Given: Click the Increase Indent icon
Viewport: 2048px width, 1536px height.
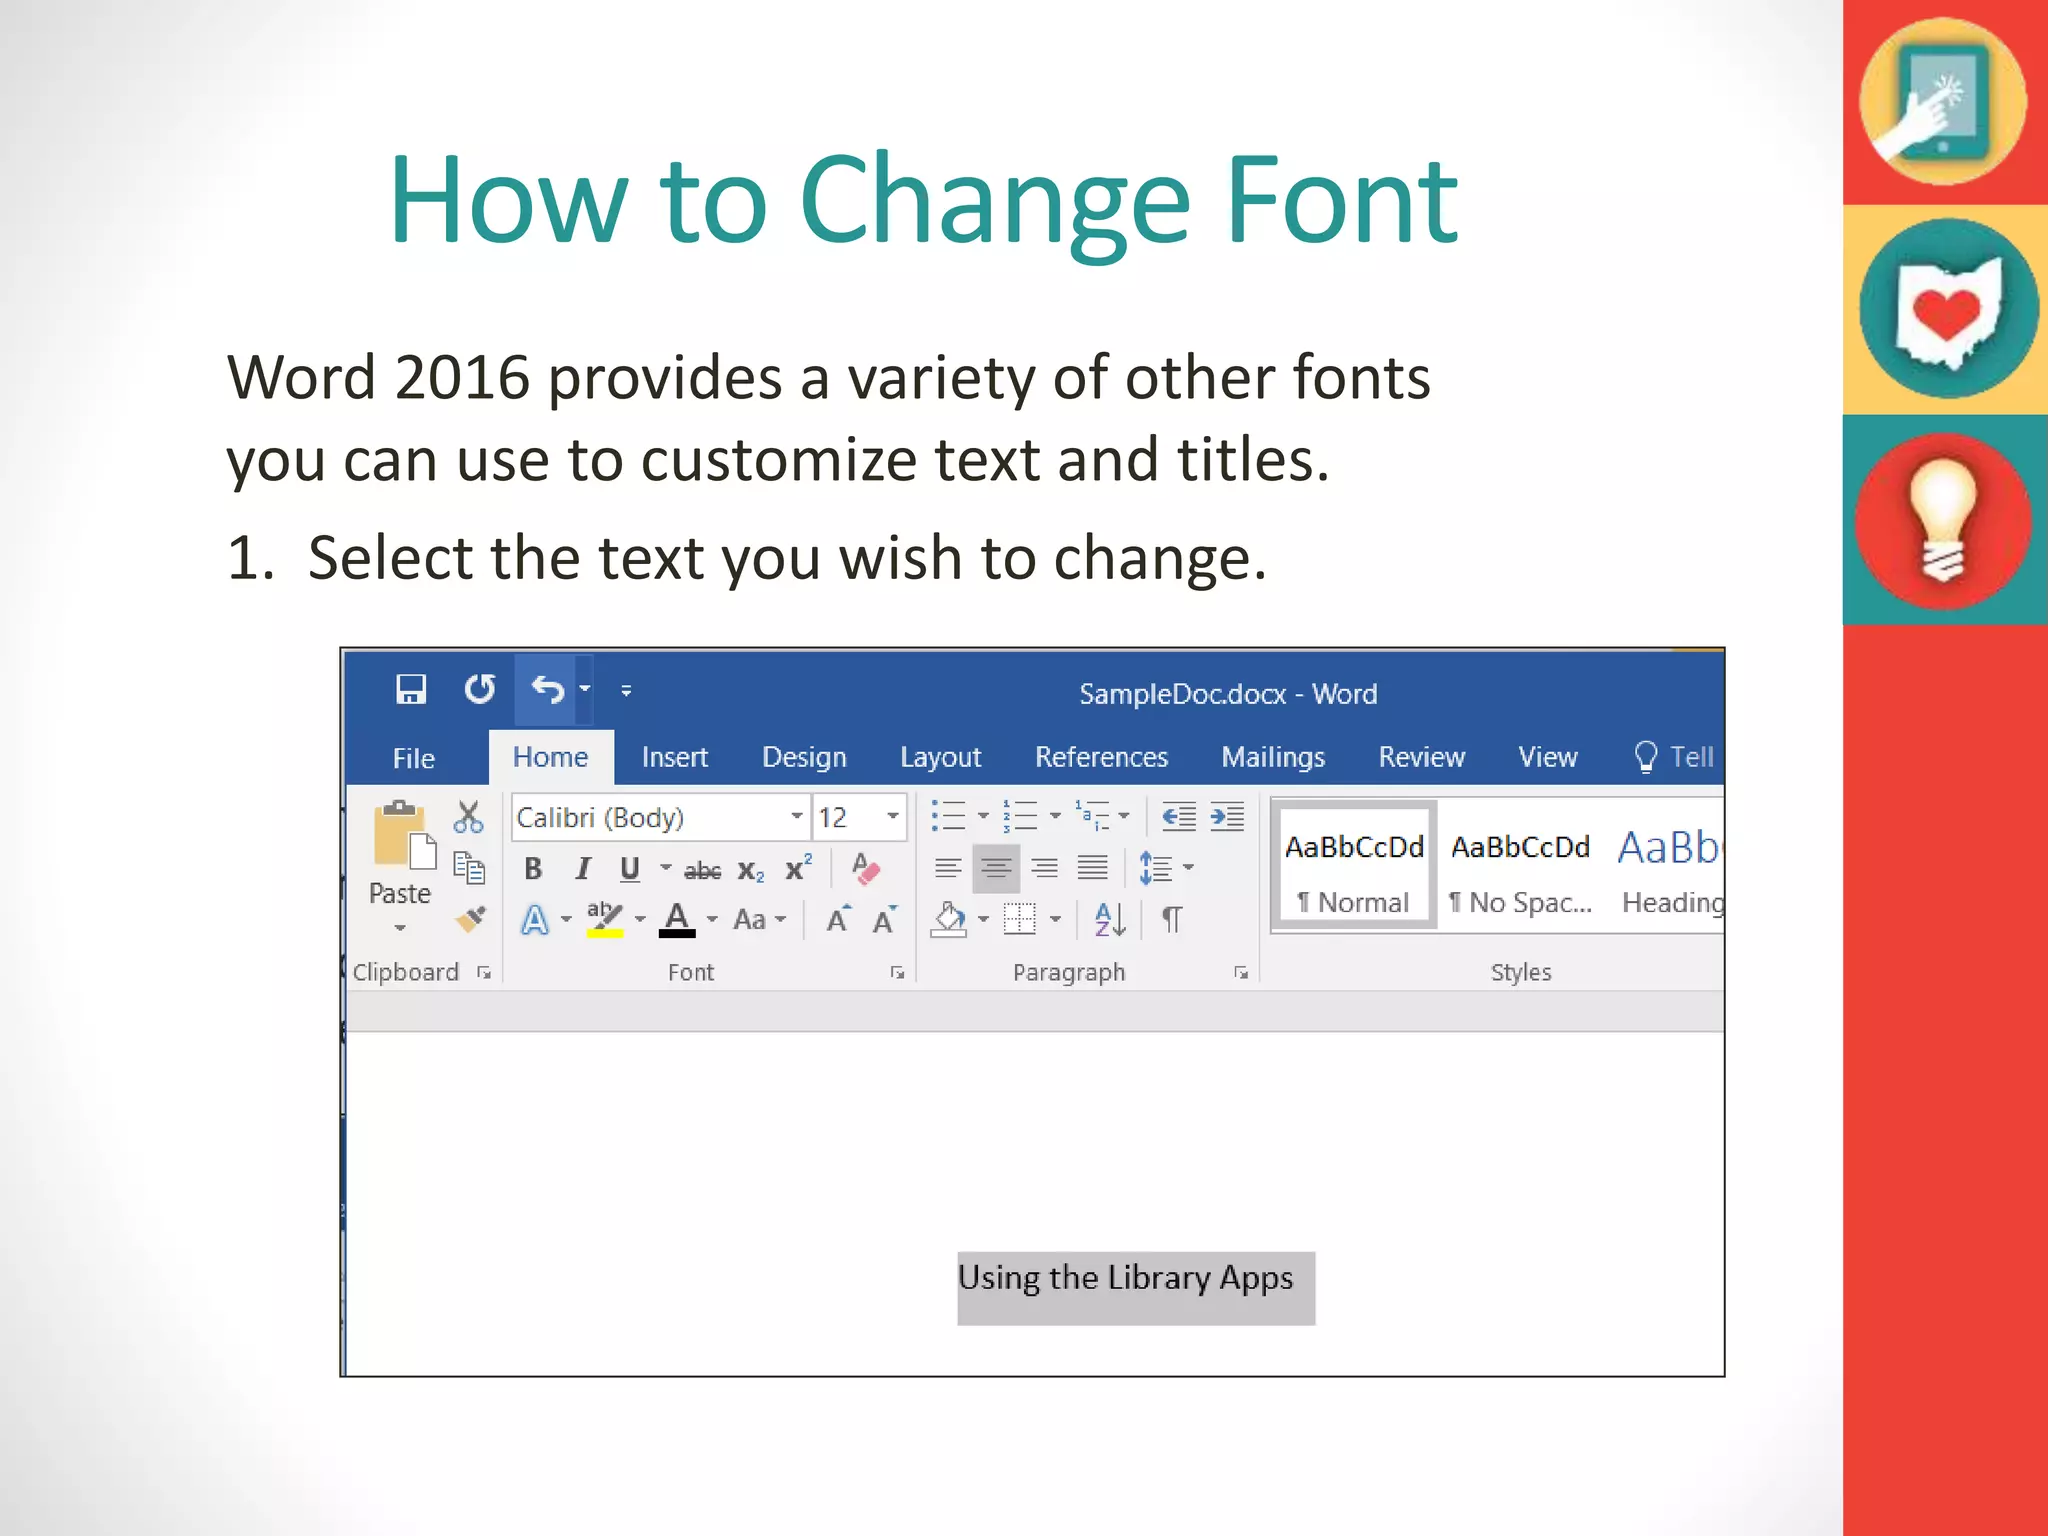Looking at the screenshot, I should click(x=1227, y=817).
